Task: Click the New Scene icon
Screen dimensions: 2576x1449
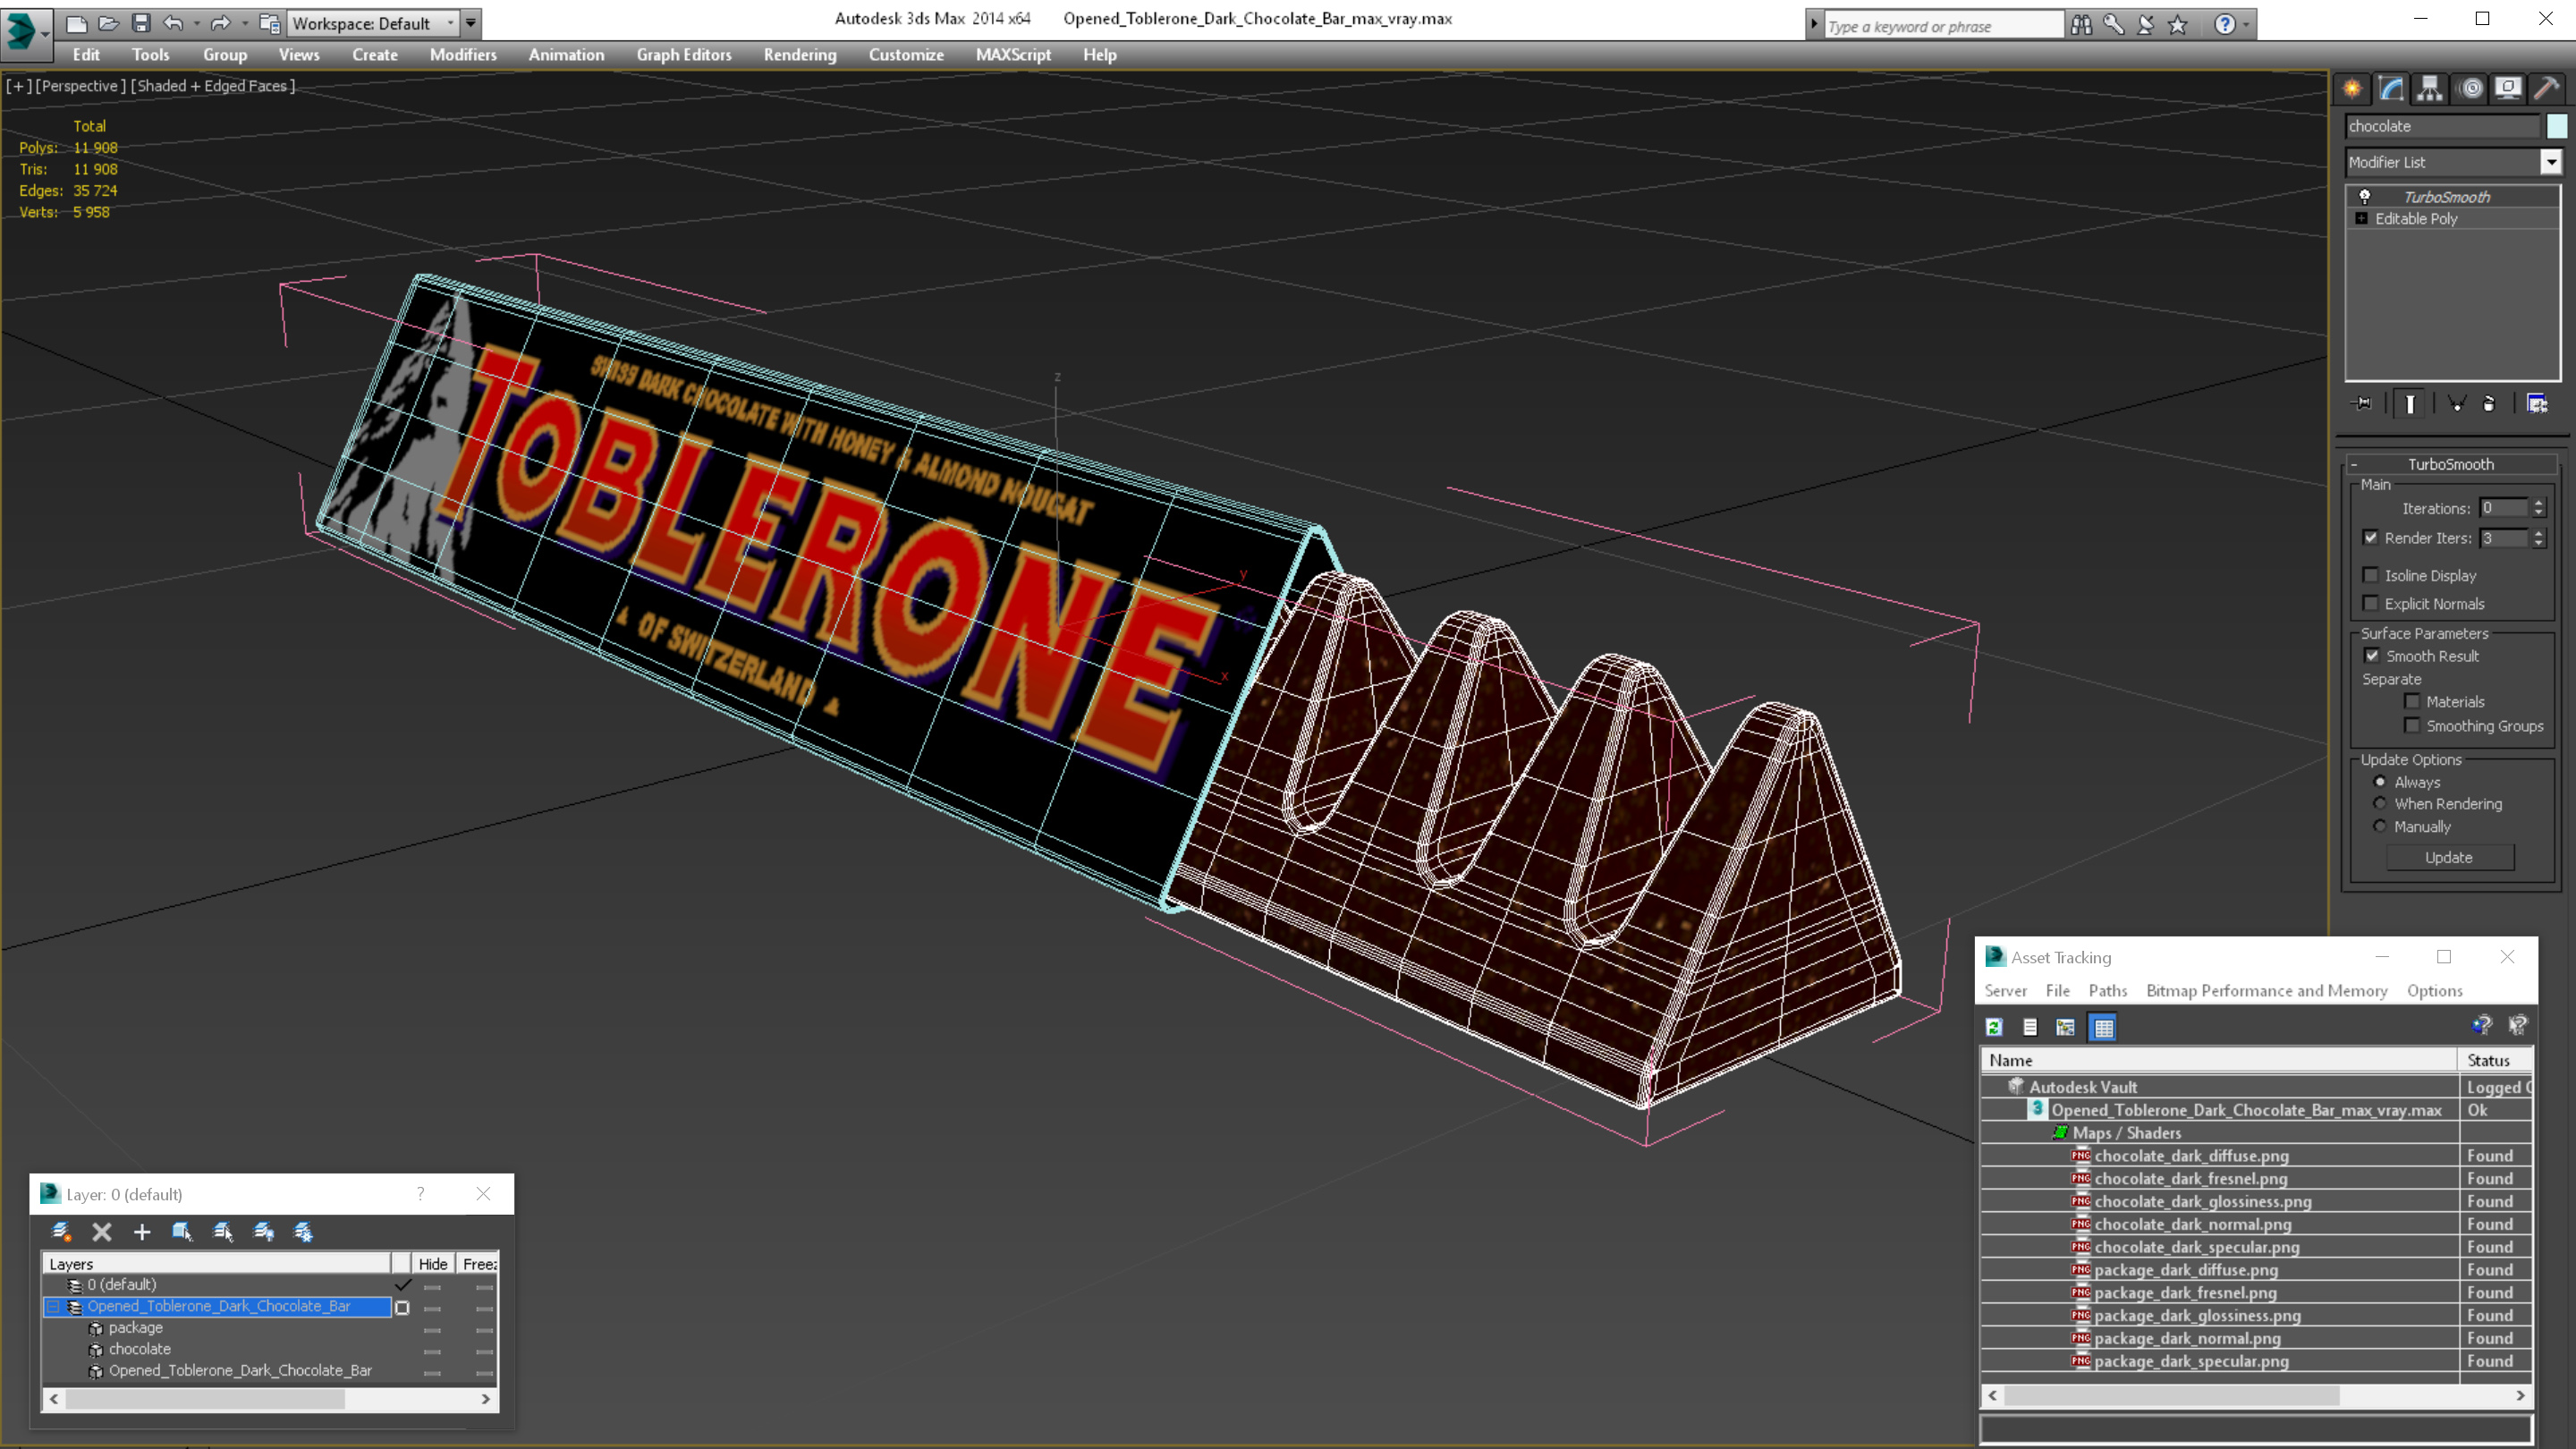Action: pos(76,23)
